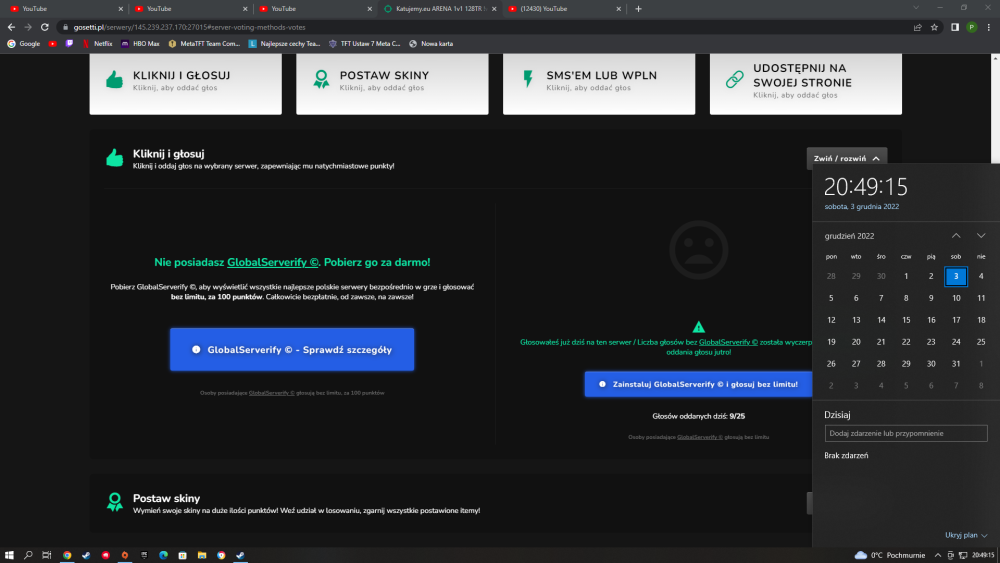Open the Netflix bookmark
The height and width of the screenshot is (563, 1000).
tap(97, 44)
